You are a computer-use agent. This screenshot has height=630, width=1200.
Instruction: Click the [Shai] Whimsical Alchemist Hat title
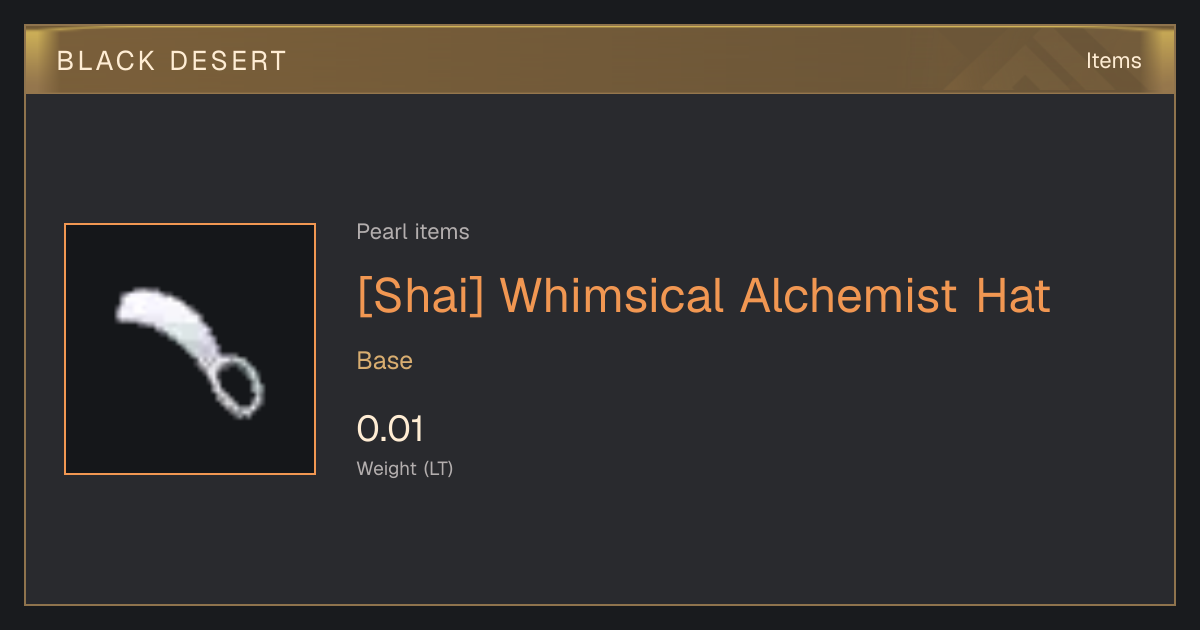coord(704,296)
